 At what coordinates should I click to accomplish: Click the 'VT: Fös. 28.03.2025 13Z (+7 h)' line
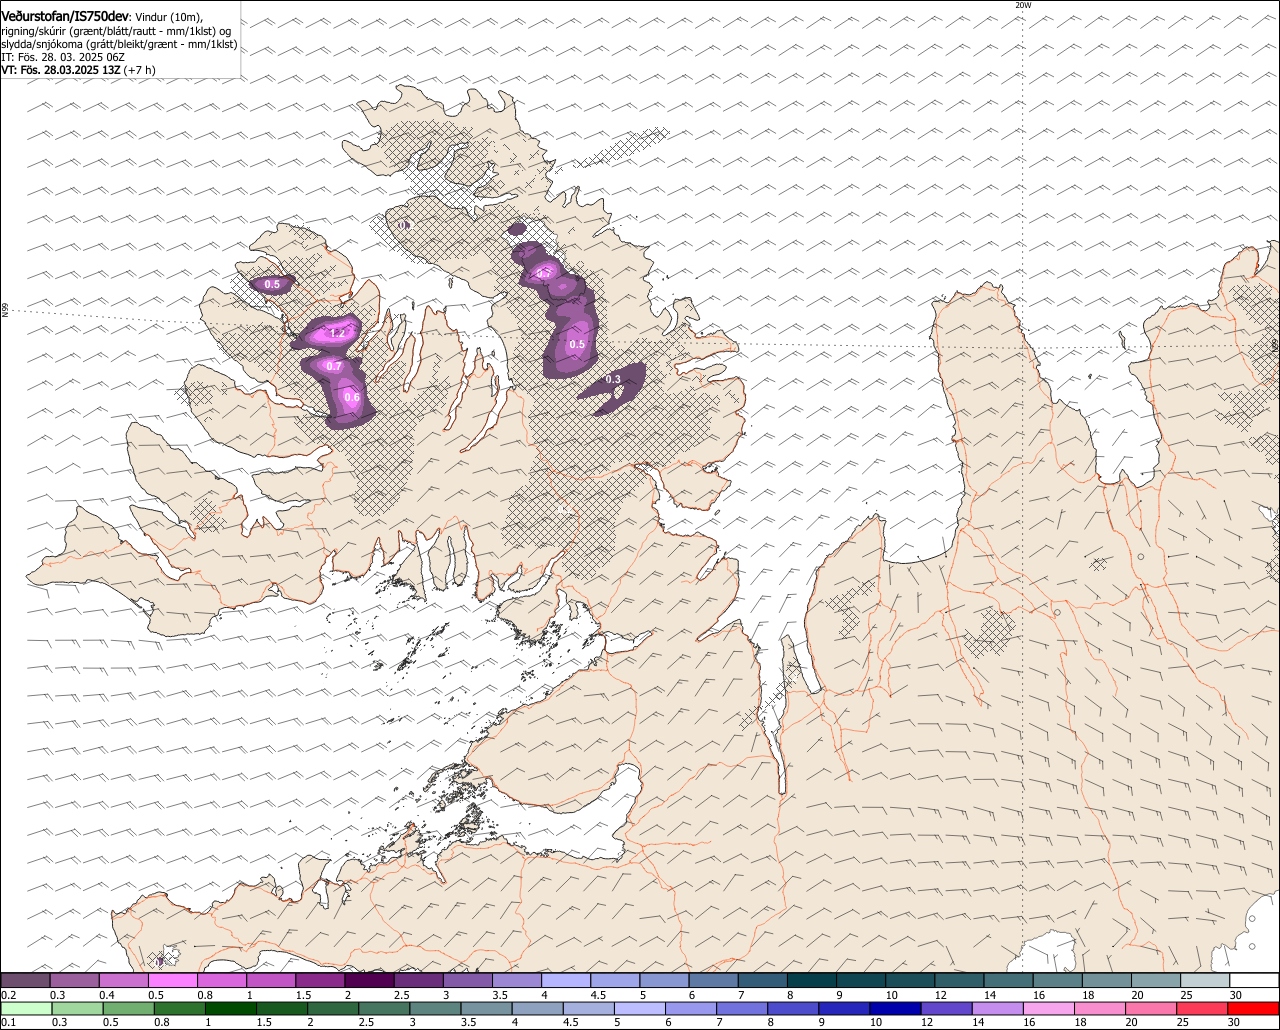(78, 71)
